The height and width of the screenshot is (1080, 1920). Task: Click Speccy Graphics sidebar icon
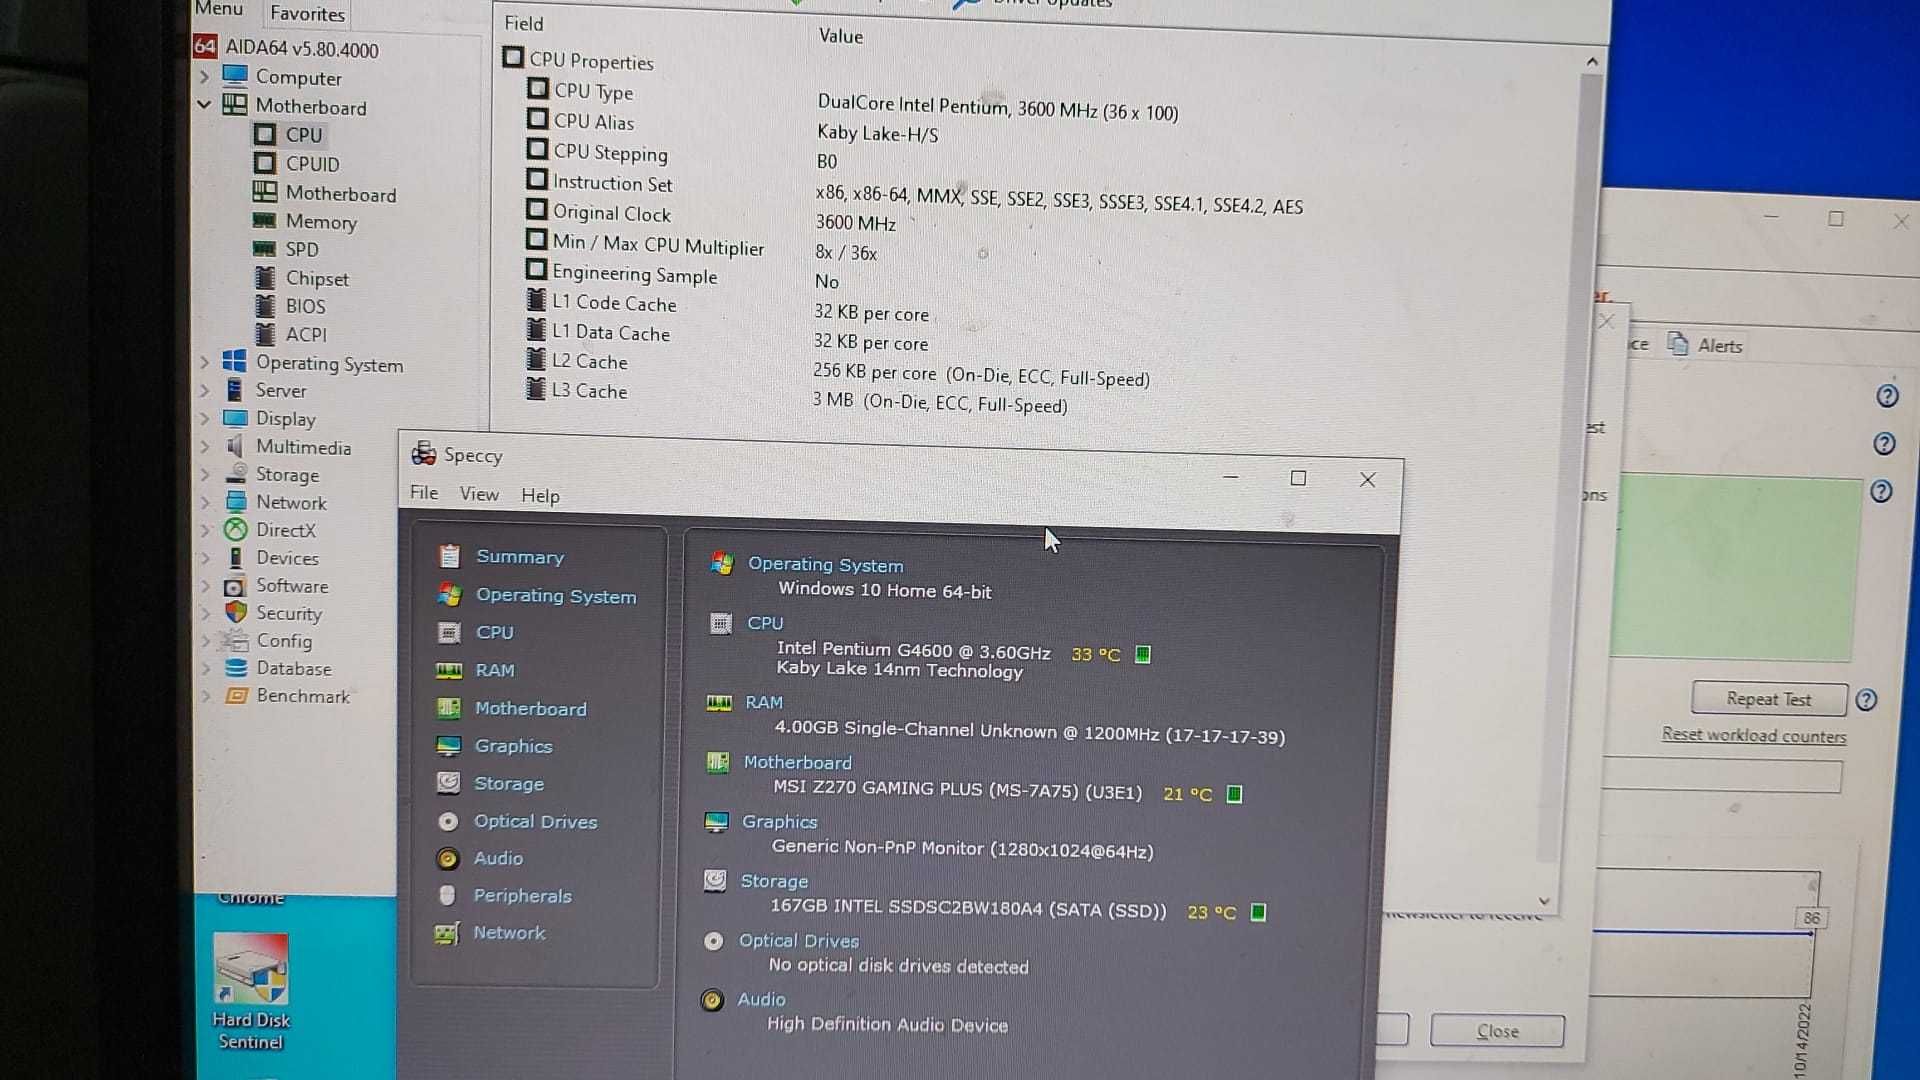click(448, 746)
